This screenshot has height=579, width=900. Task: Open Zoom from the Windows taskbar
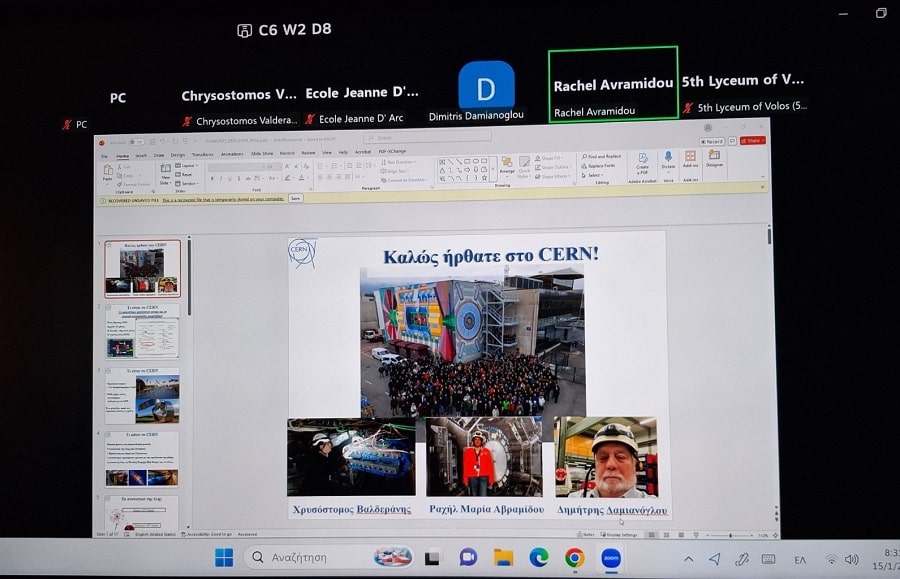click(x=610, y=557)
